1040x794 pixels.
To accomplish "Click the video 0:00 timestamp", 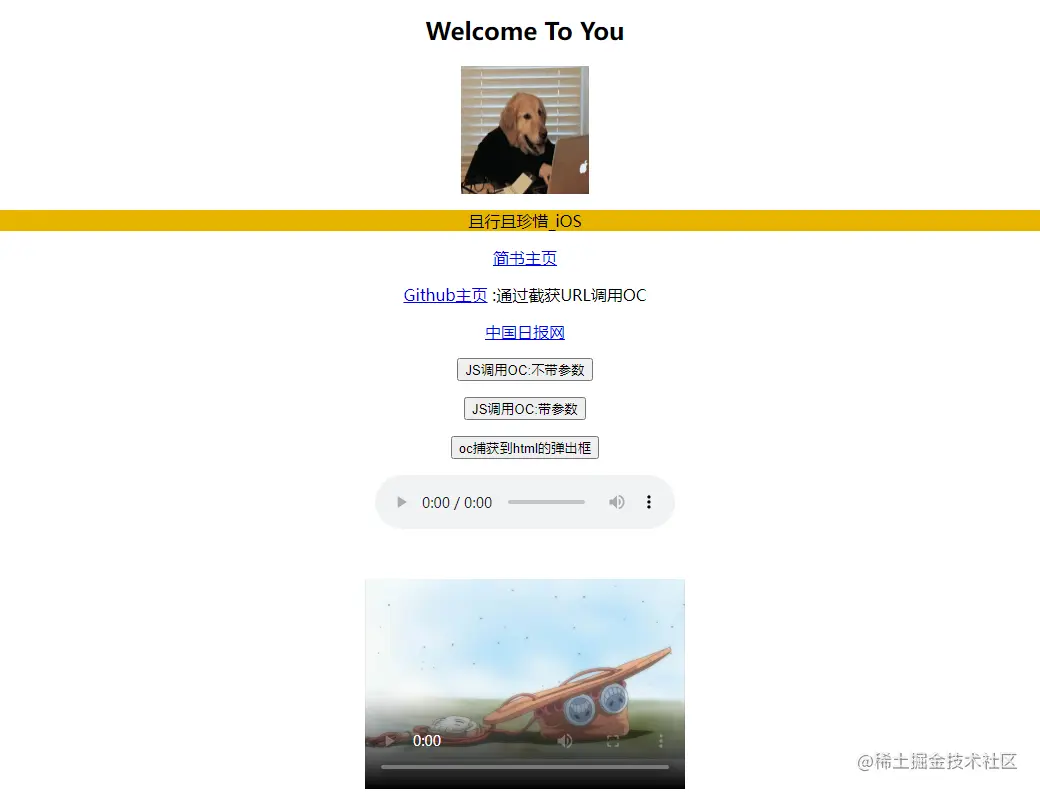I will coord(426,741).
